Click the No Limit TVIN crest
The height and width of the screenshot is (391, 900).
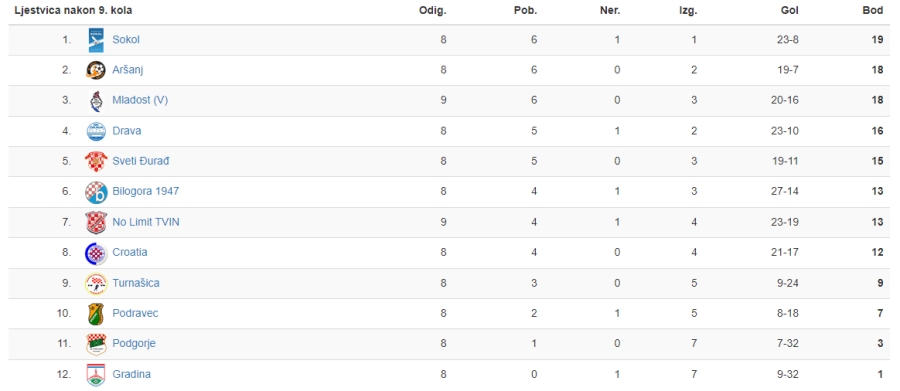click(96, 222)
